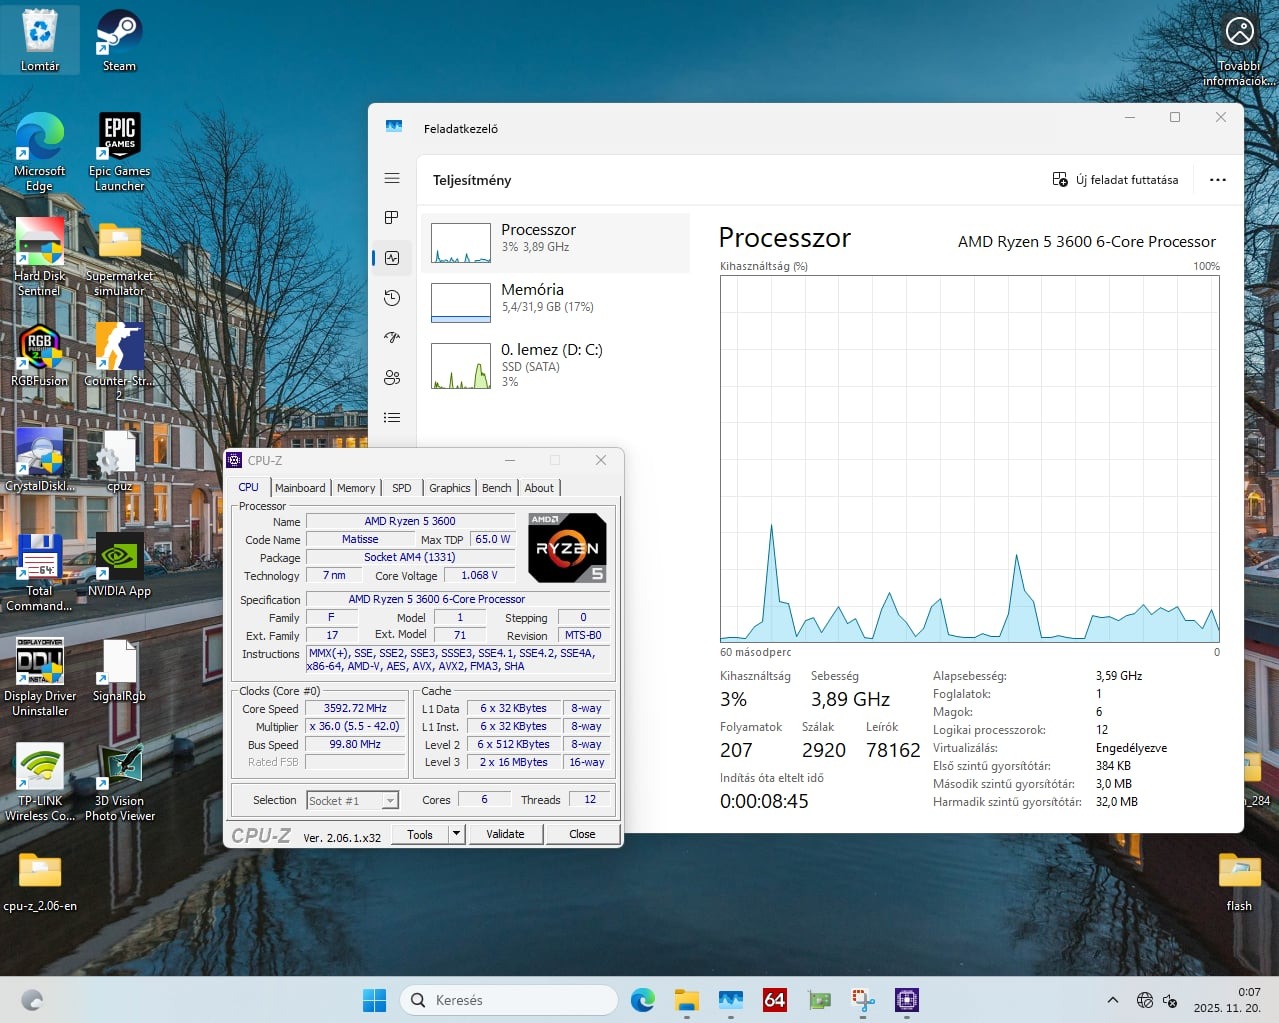
Task: Select the Hard Disk Sentinel desktop icon
Action: pyautogui.click(x=40, y=257)
